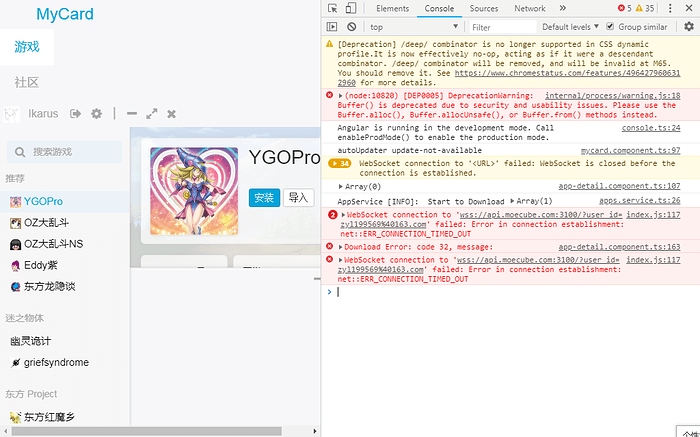Expand the Array(1) log entry
The height and width of the screenshot is (437, 700).
(512, 201)
